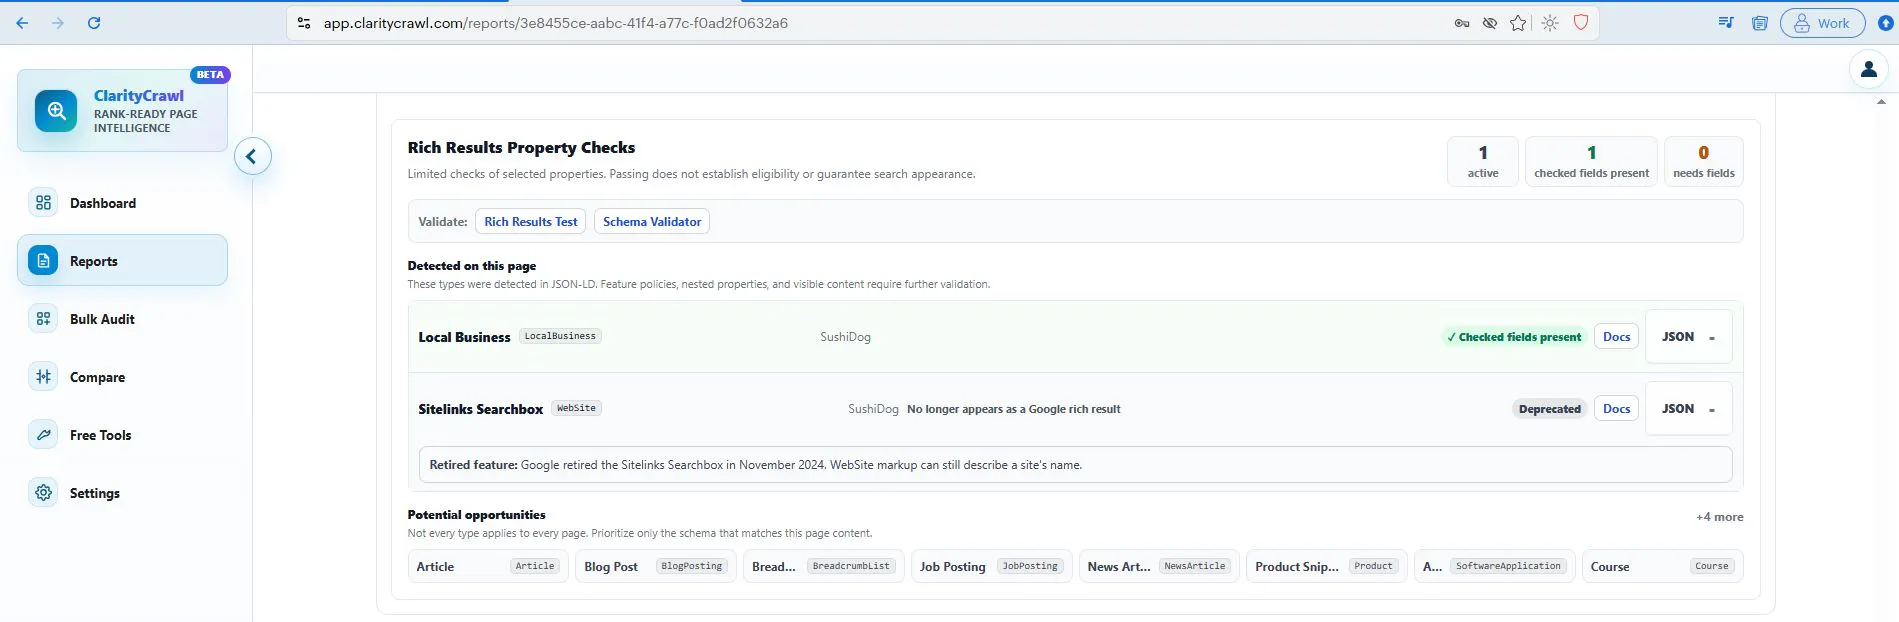Image resolution: width=1899 pixels, height=622 pixels.
Task: Open the user account avatar menu
Action: pyautogui.click(x=1868, y=69)
